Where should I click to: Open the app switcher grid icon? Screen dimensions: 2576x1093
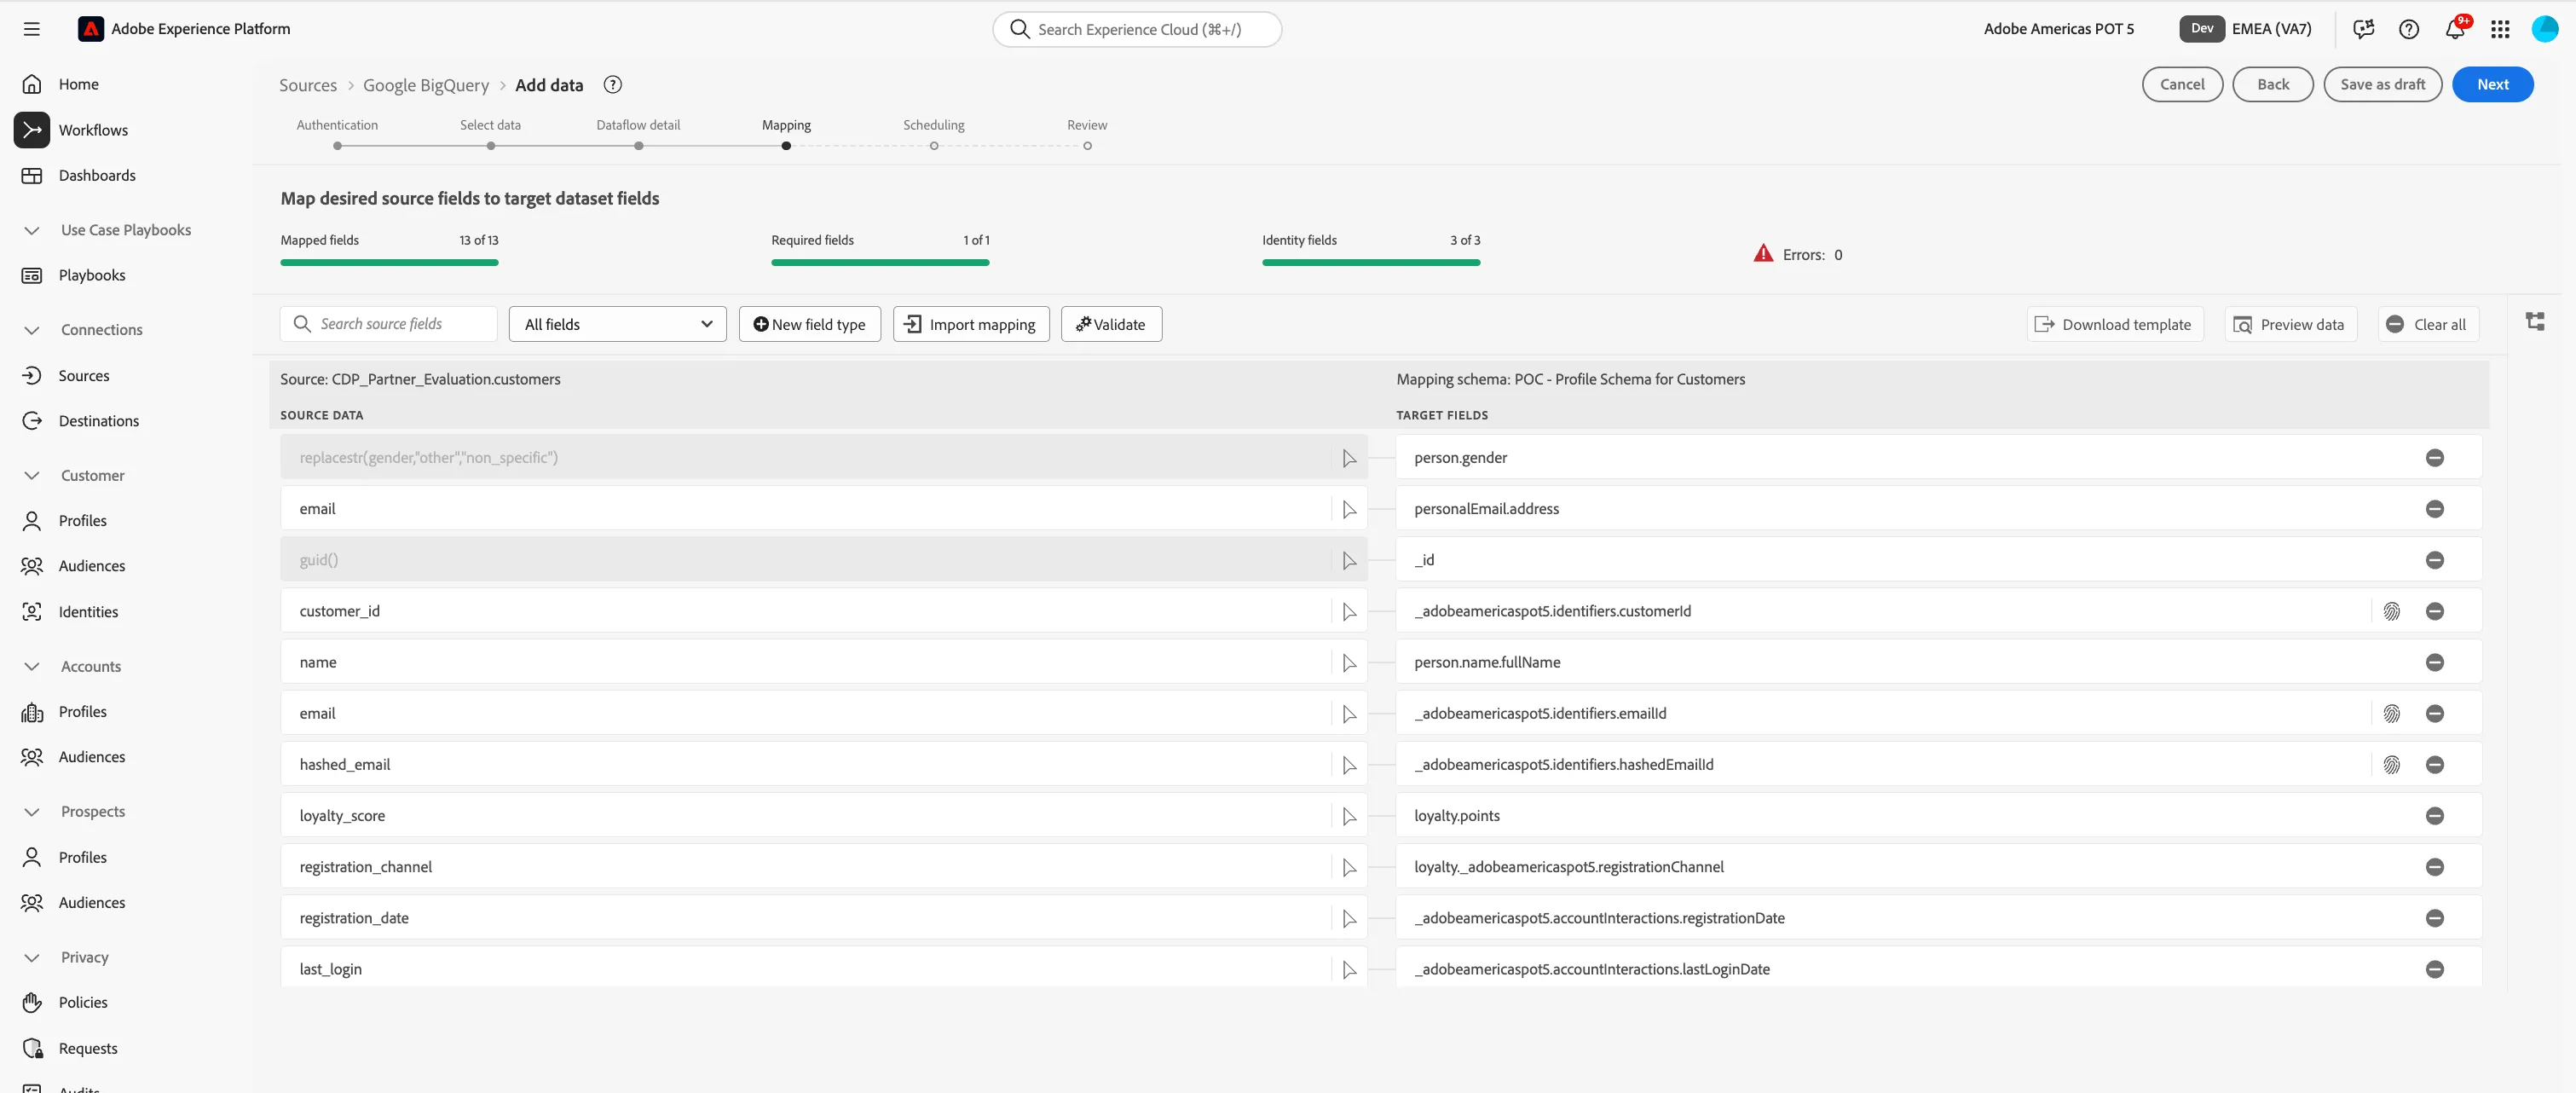(2500, 29)
